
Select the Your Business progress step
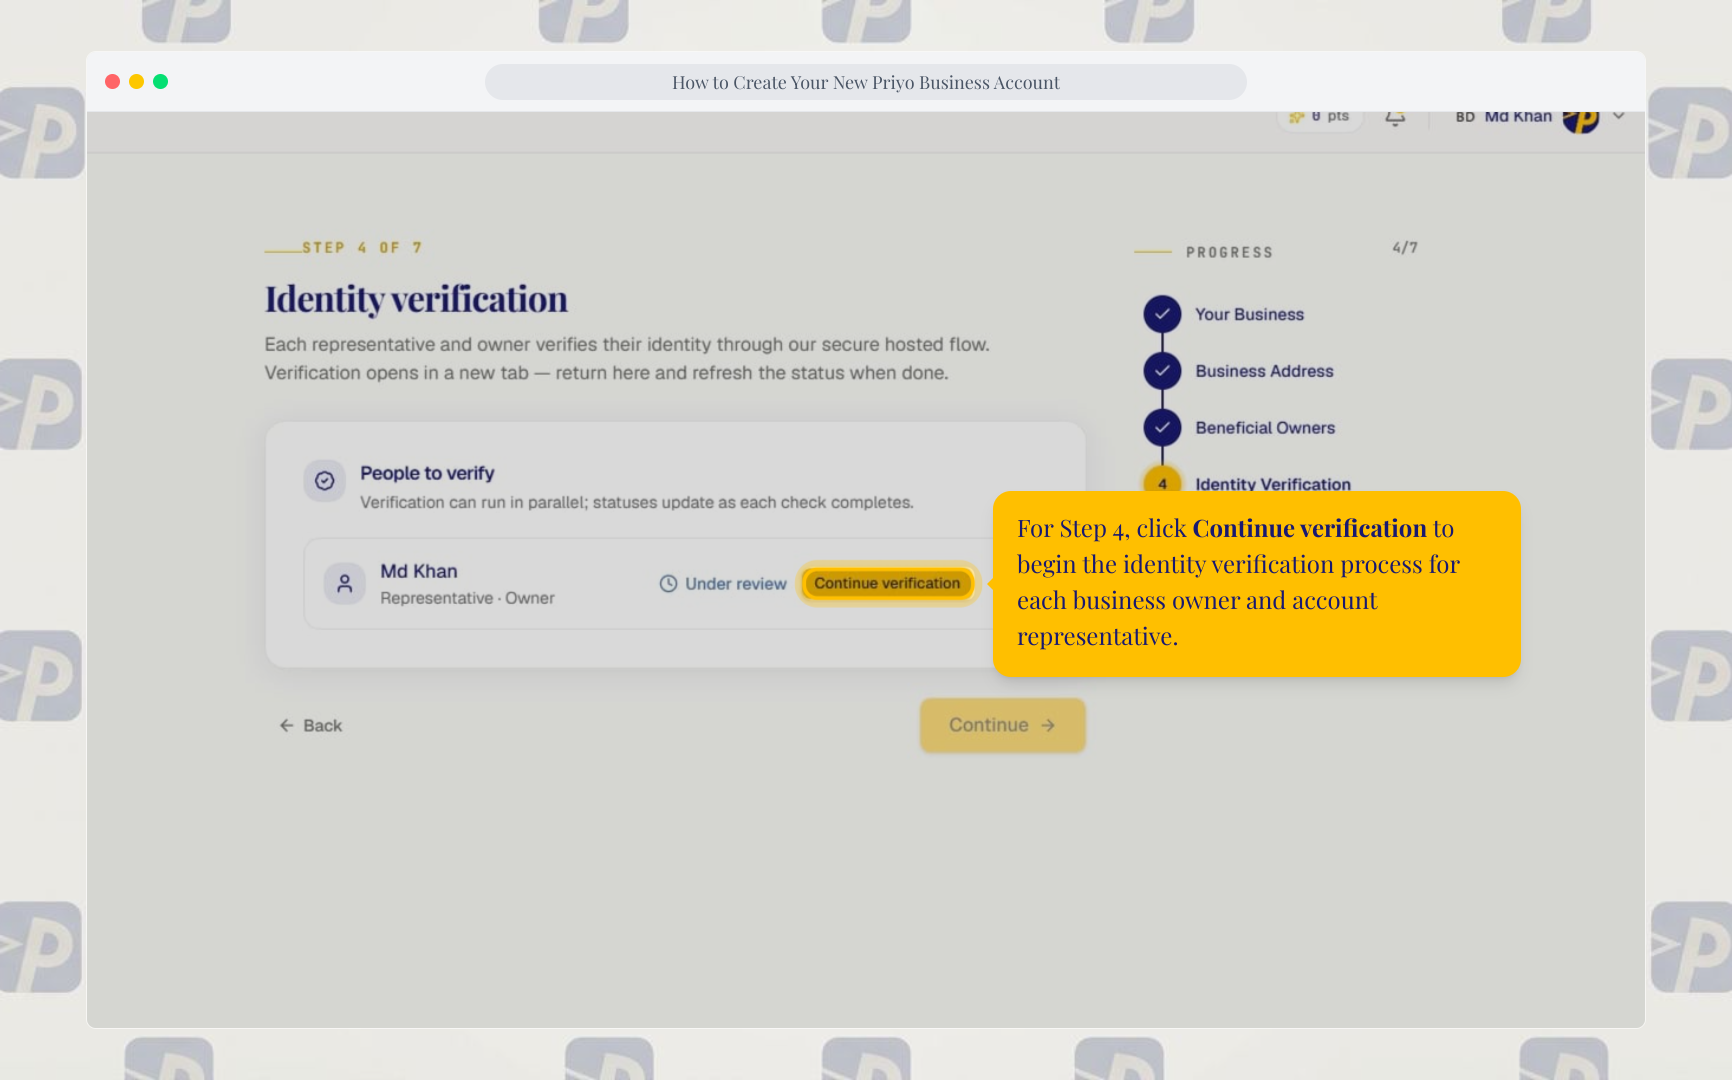[x=1249, y=314]
